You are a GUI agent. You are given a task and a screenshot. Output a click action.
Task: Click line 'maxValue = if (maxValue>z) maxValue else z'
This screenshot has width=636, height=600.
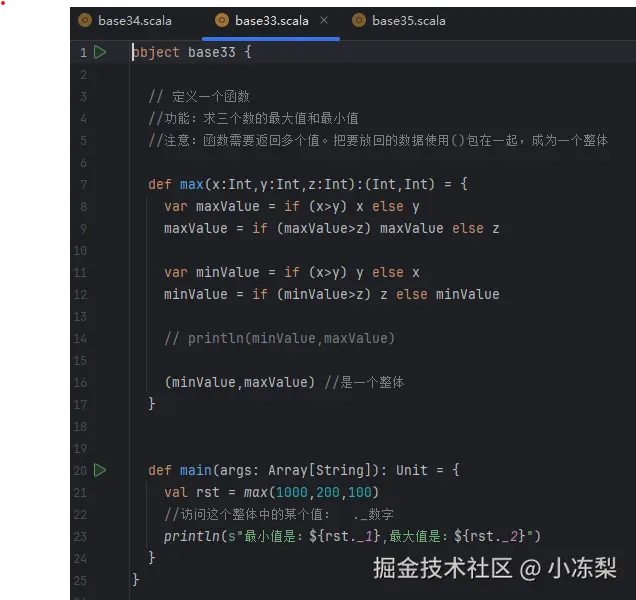tap(331, 228)
